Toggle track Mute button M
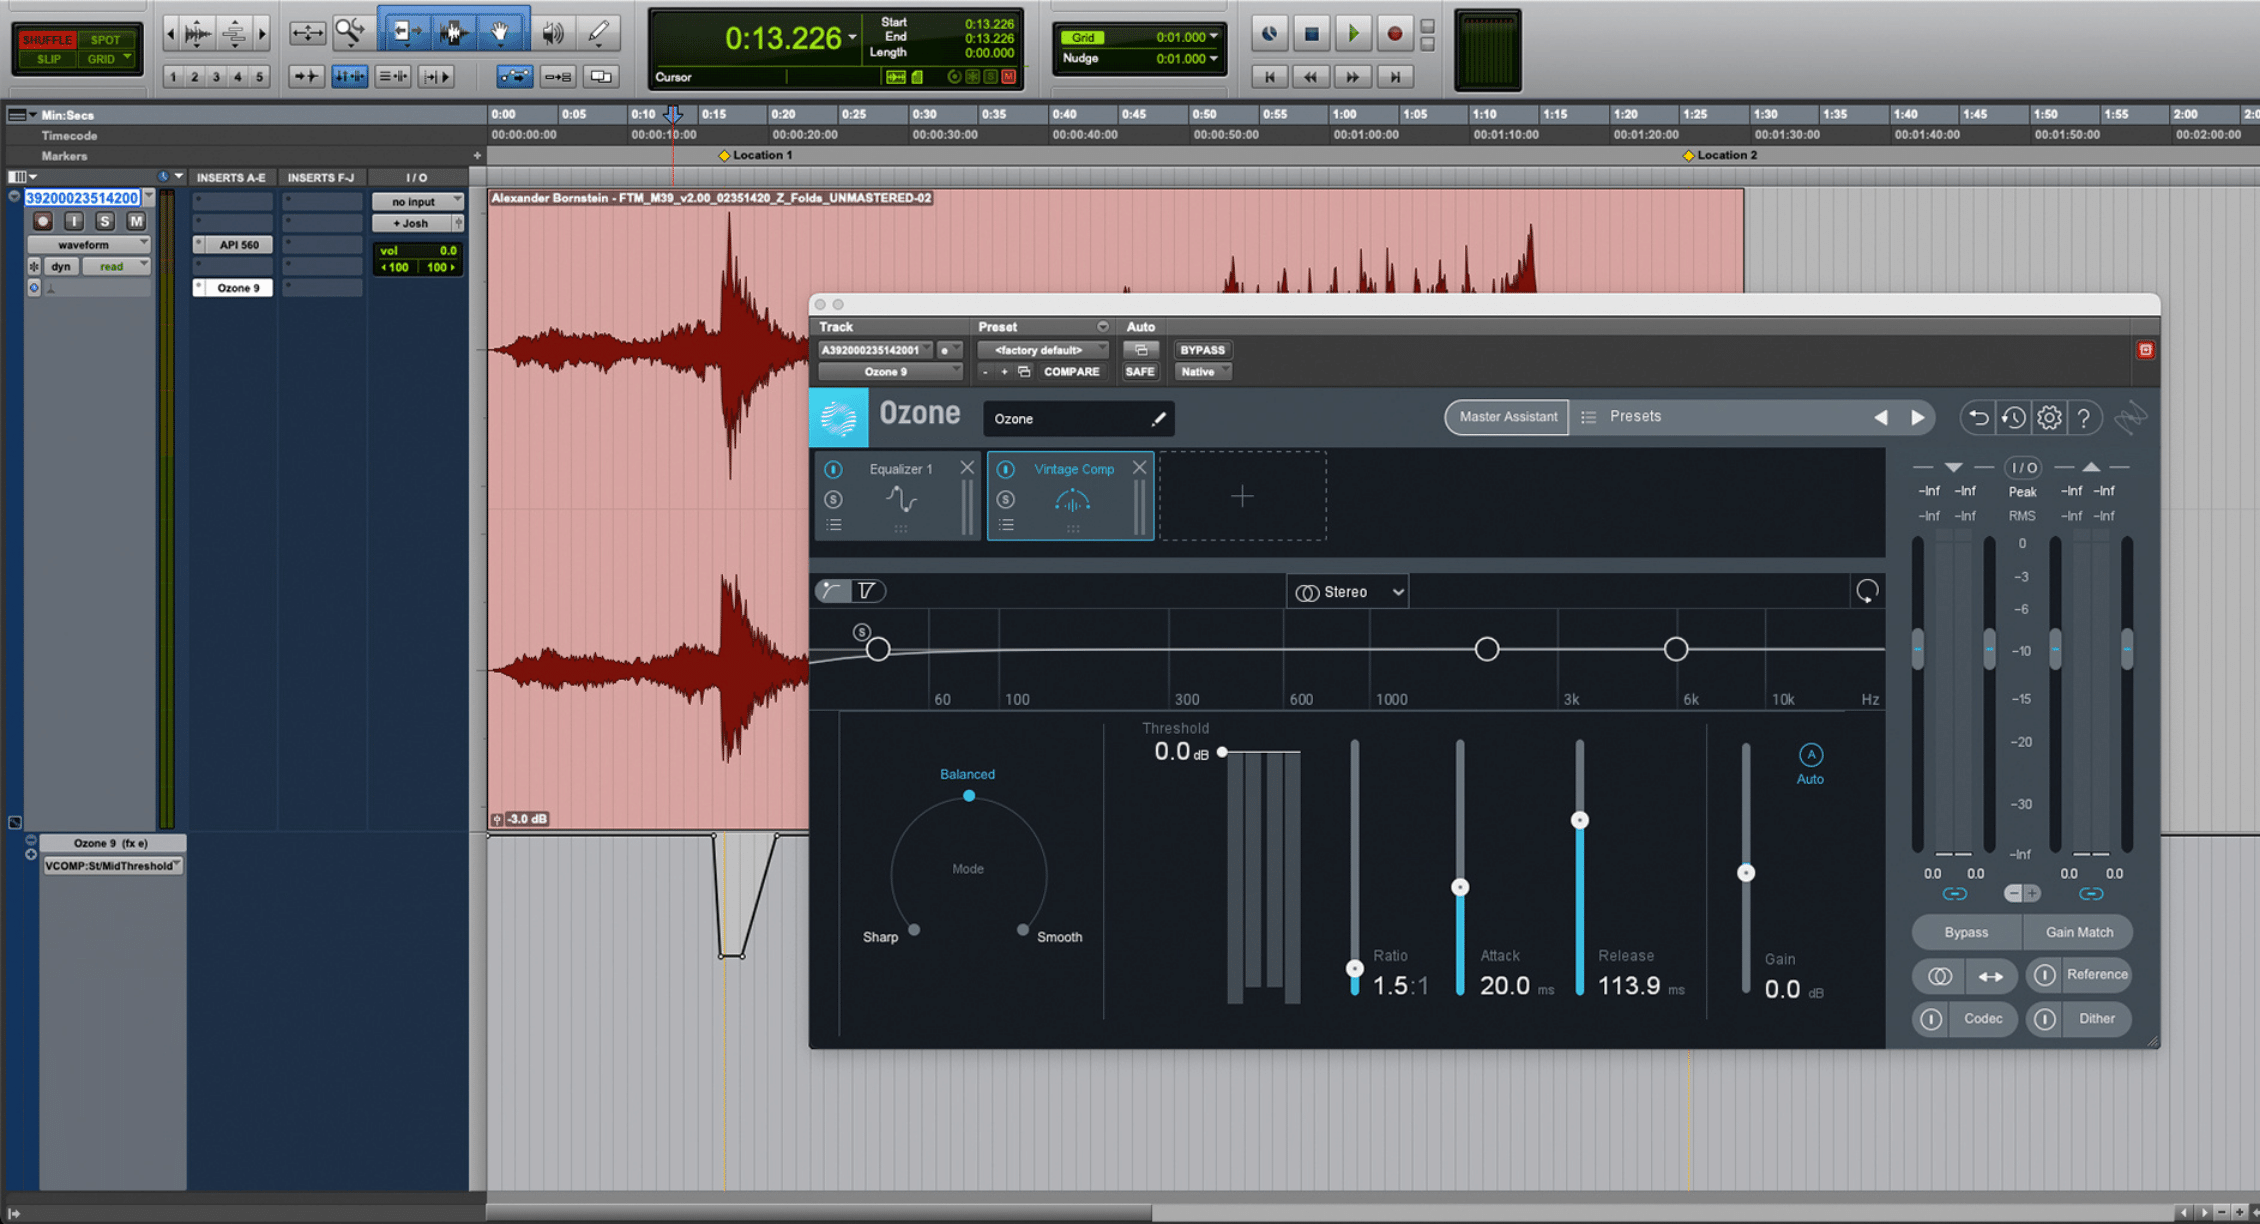This screenshot has height=1224, width=2260. tap(136, 221)
